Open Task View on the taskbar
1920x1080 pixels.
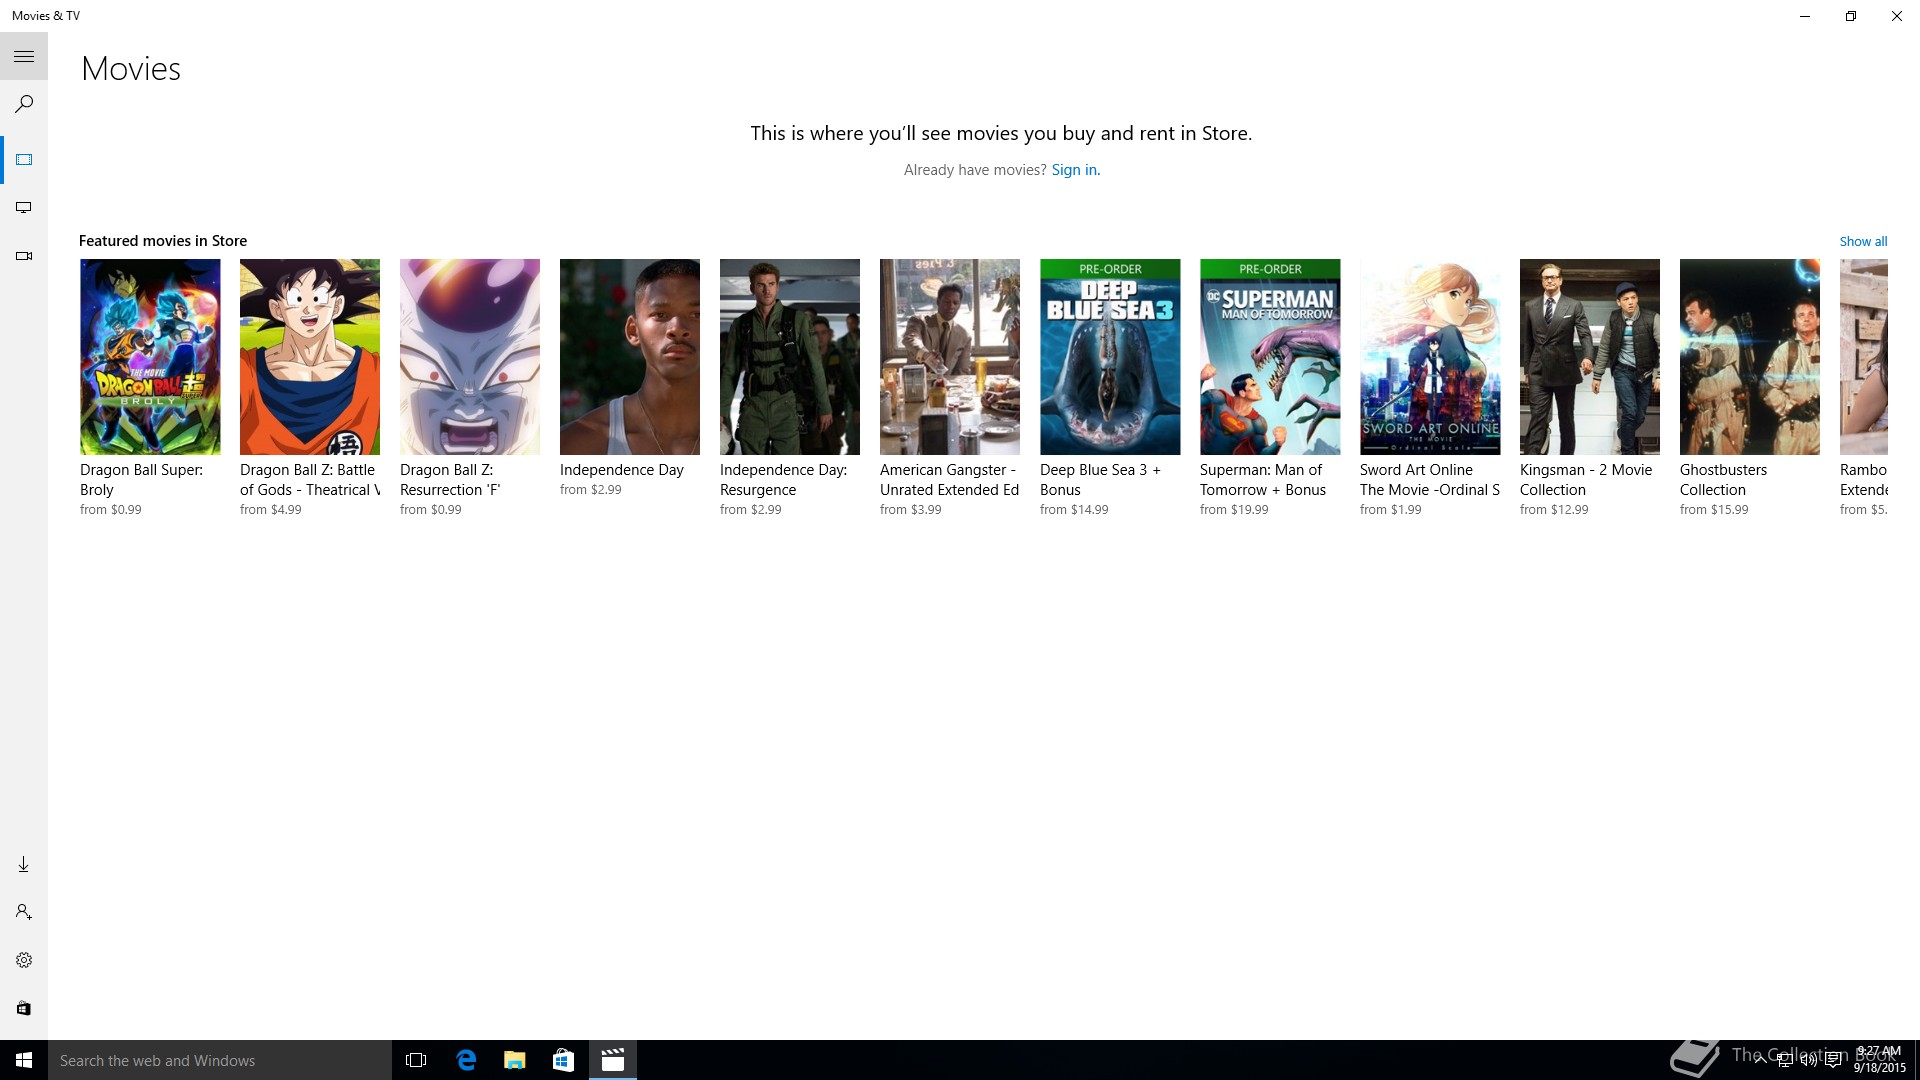pos(416,1060)
